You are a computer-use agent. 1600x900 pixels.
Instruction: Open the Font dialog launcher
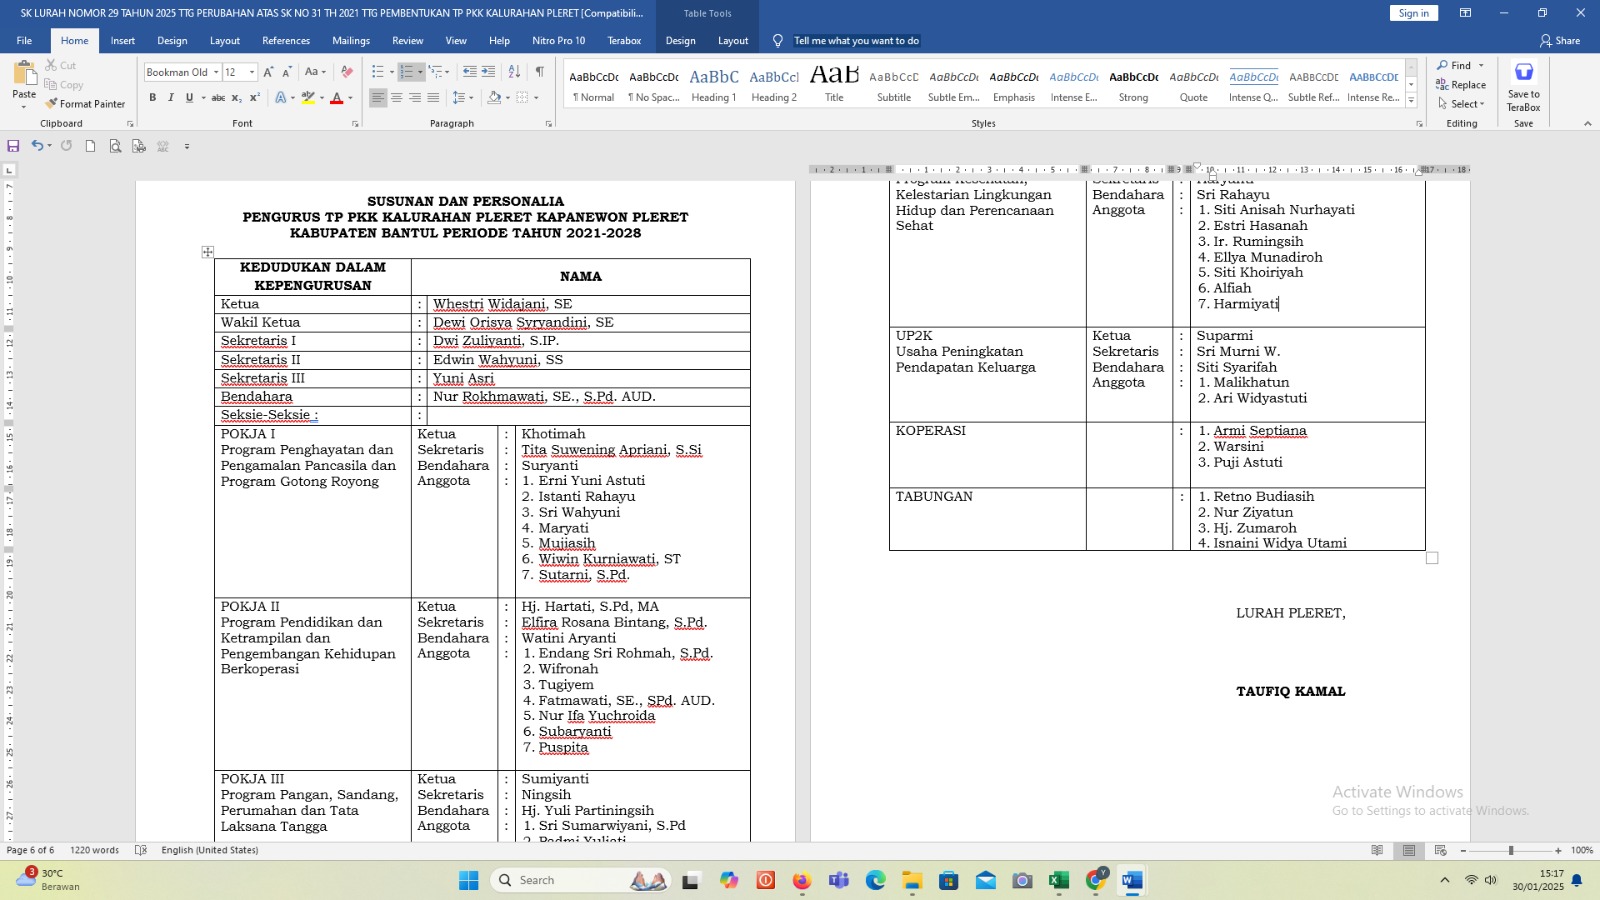point(355,124)
